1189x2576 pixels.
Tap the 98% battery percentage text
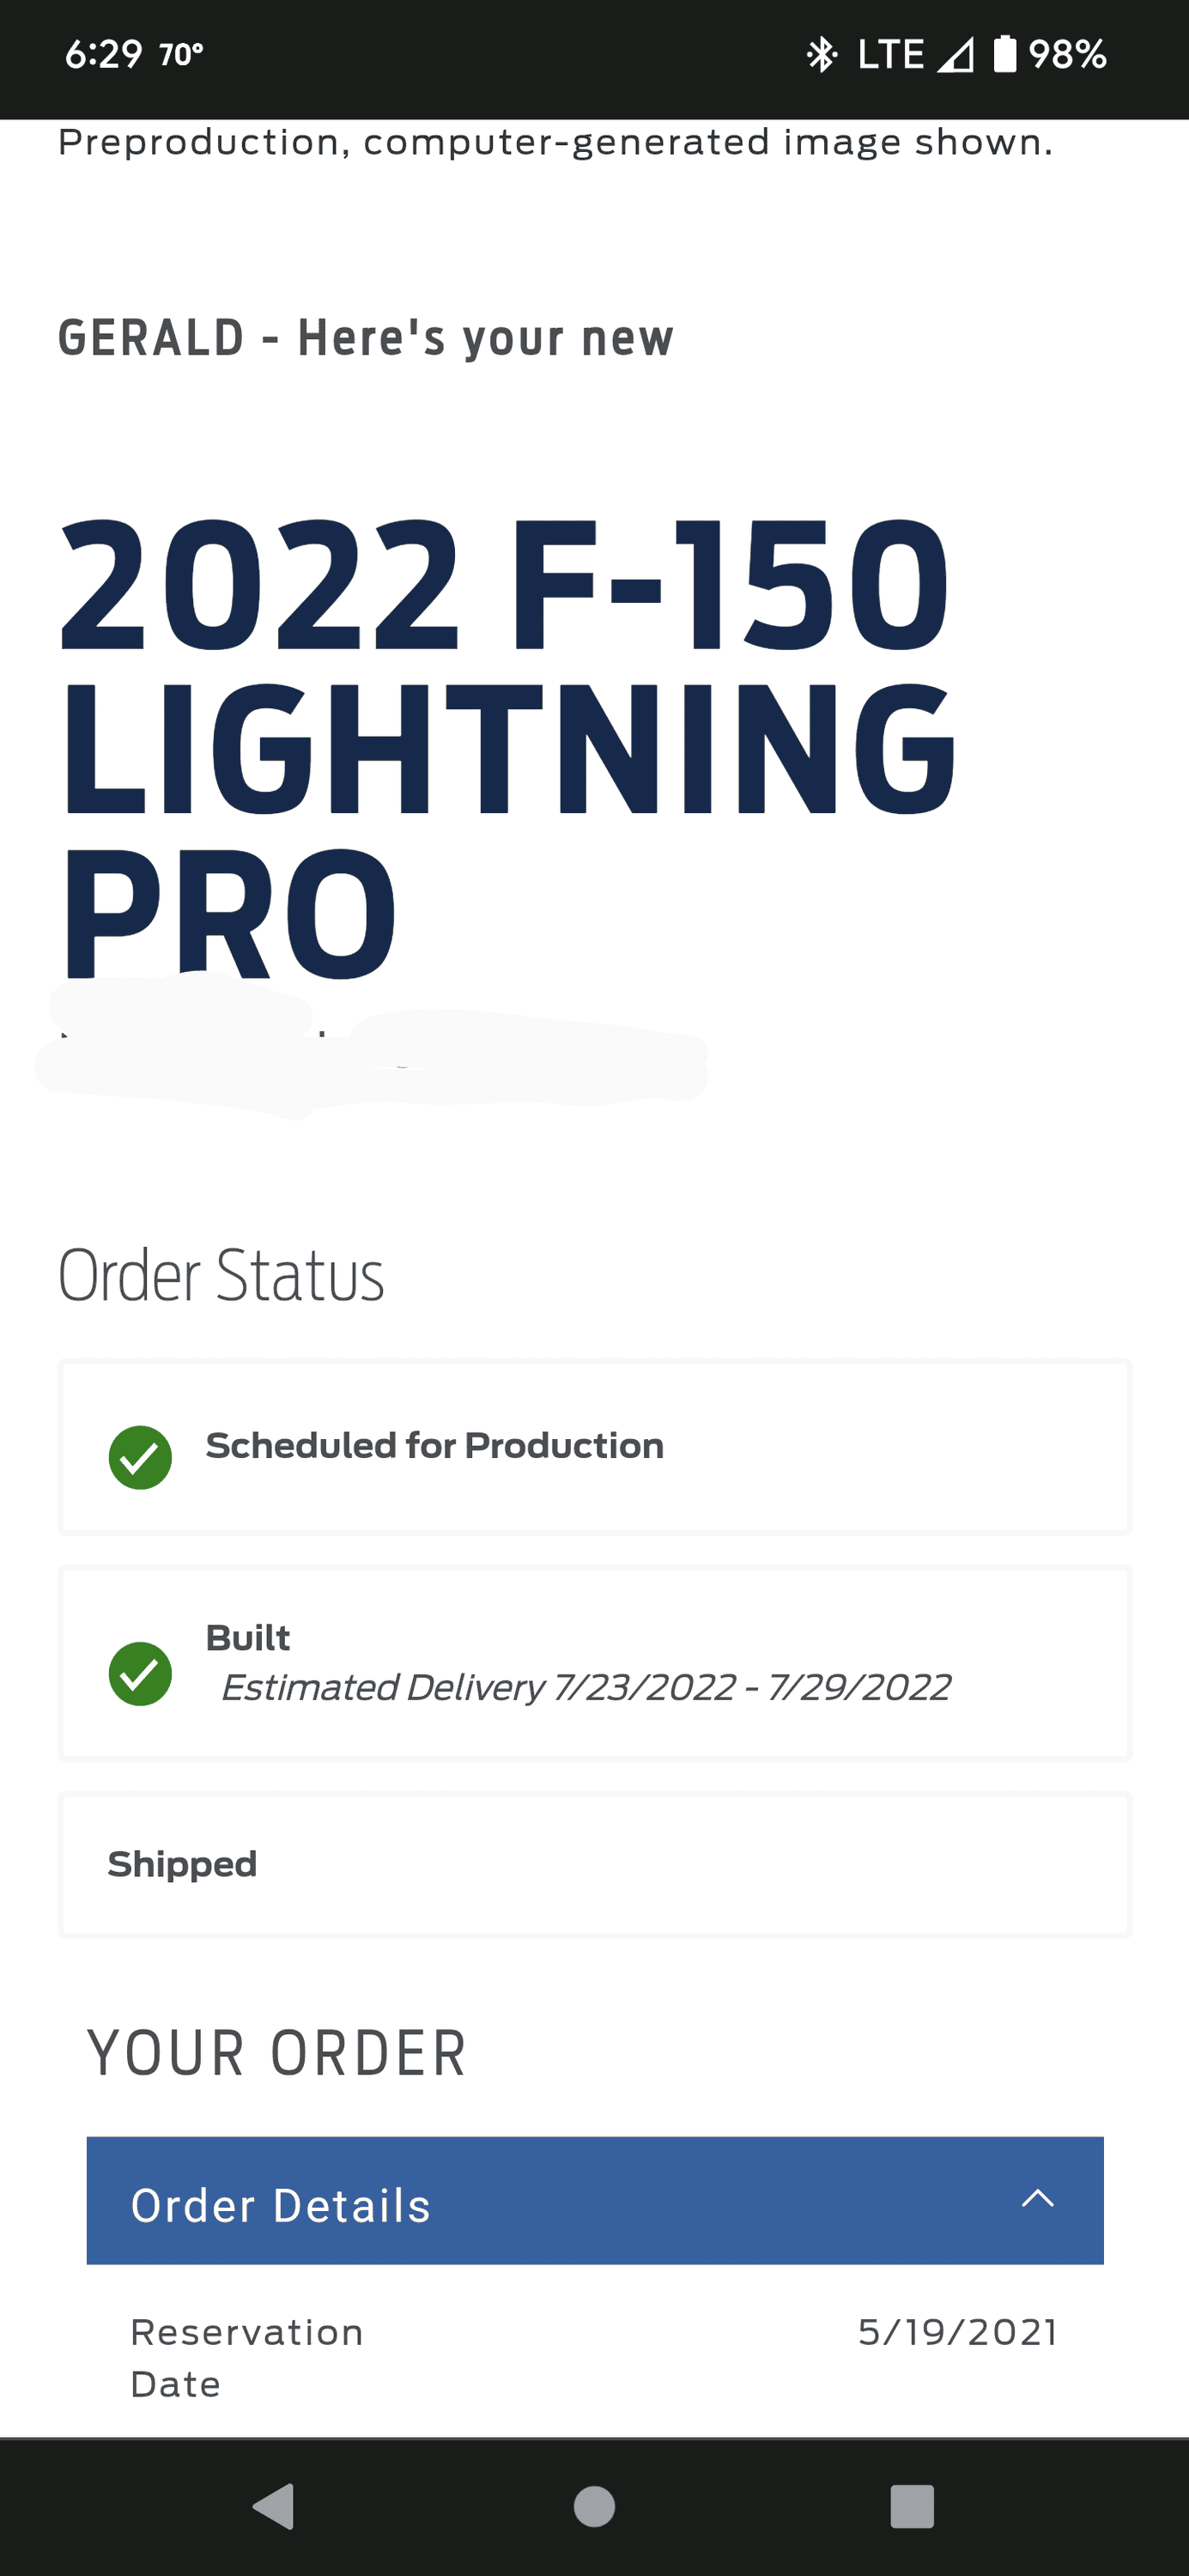[1067, 54]
